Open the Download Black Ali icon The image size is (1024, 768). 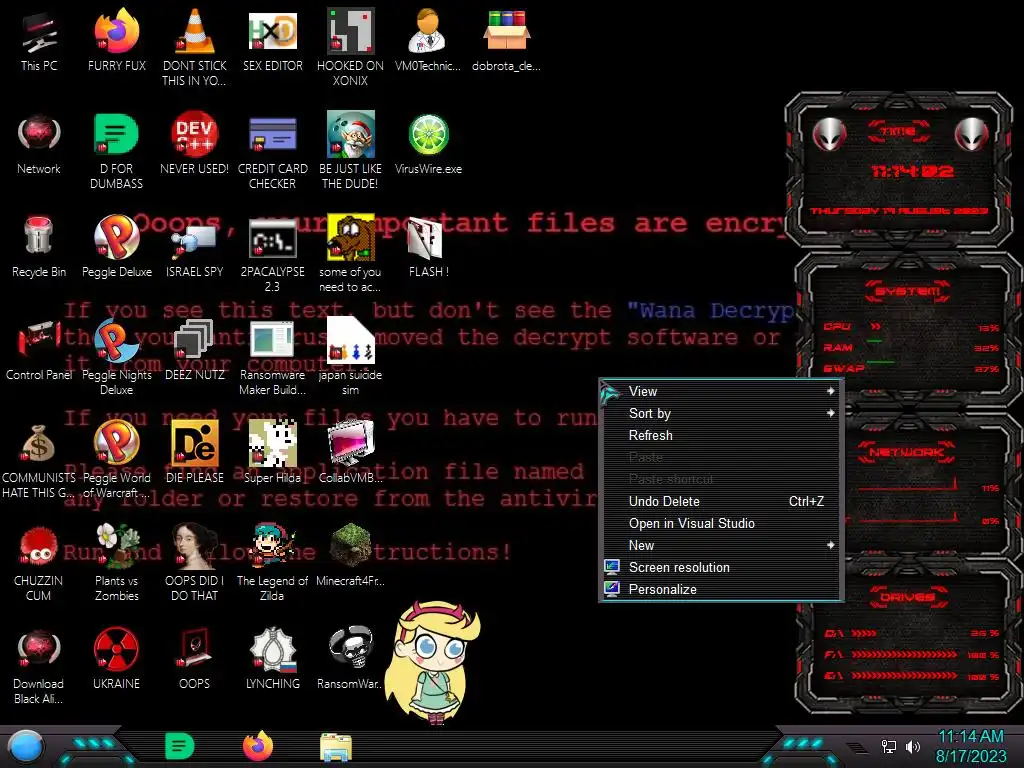click(39, 666)
